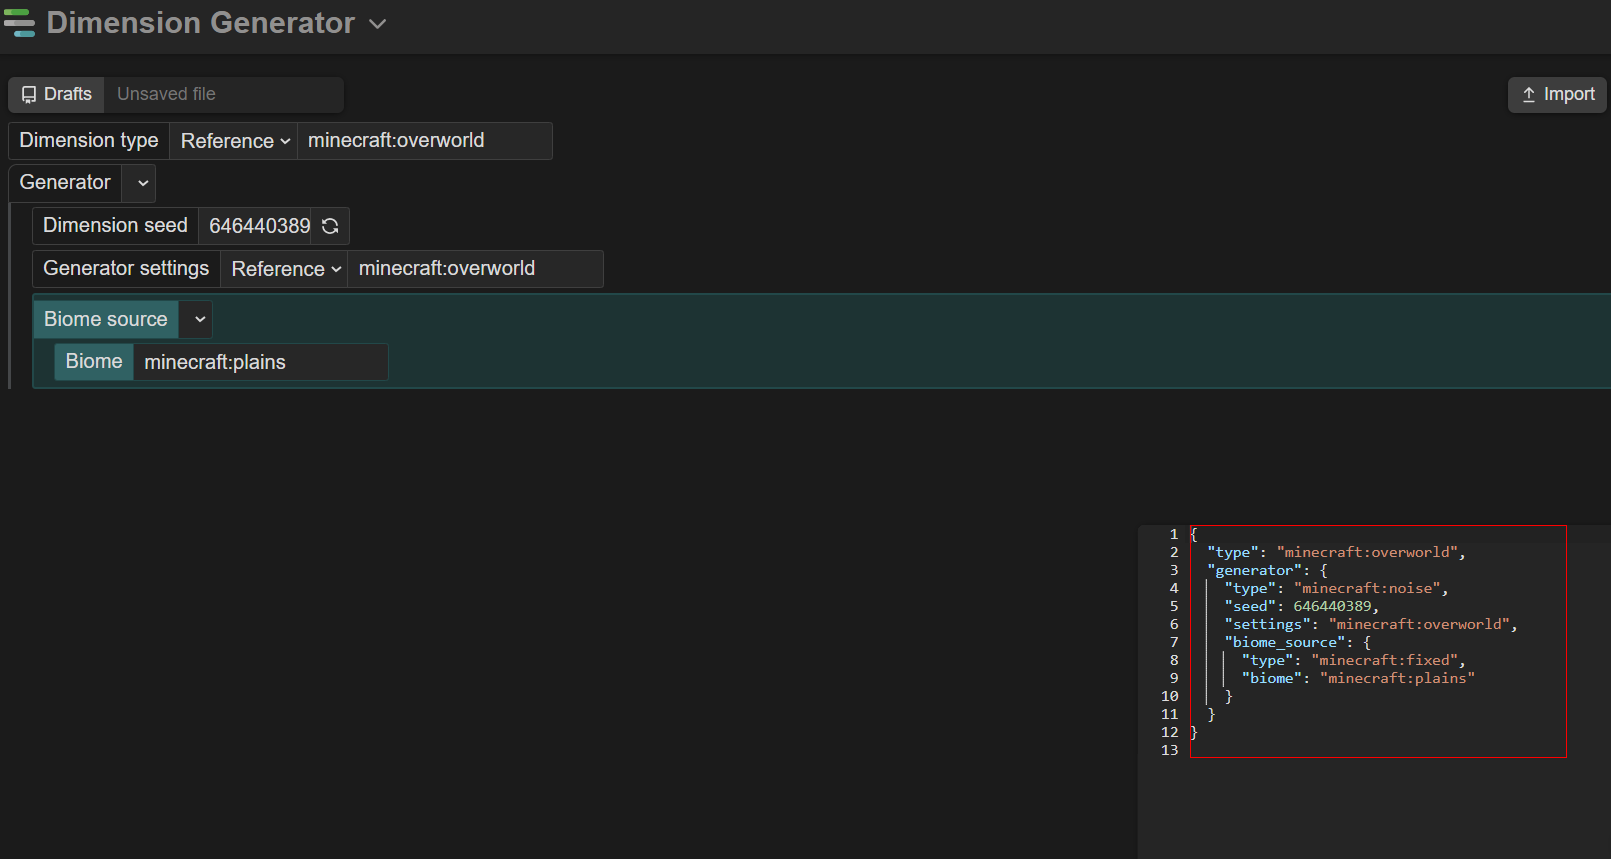Screen dimensions: 1611x859
Task: Click the Unsaved file name field
Action: (x=224, y=94)
